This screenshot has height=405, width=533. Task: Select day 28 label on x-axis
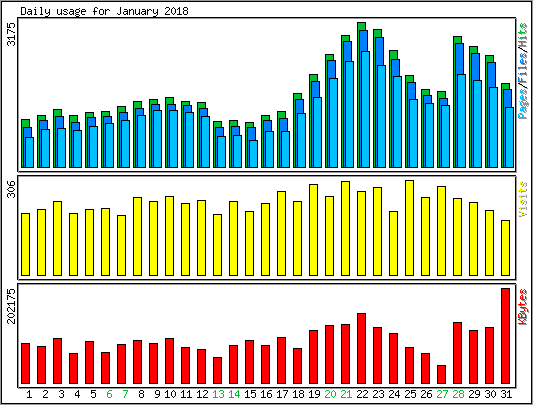458,394
